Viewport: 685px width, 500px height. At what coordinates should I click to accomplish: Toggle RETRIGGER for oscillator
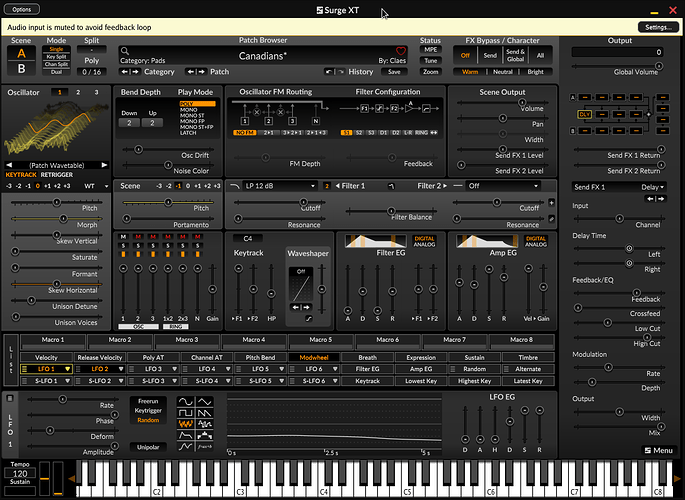57,175
